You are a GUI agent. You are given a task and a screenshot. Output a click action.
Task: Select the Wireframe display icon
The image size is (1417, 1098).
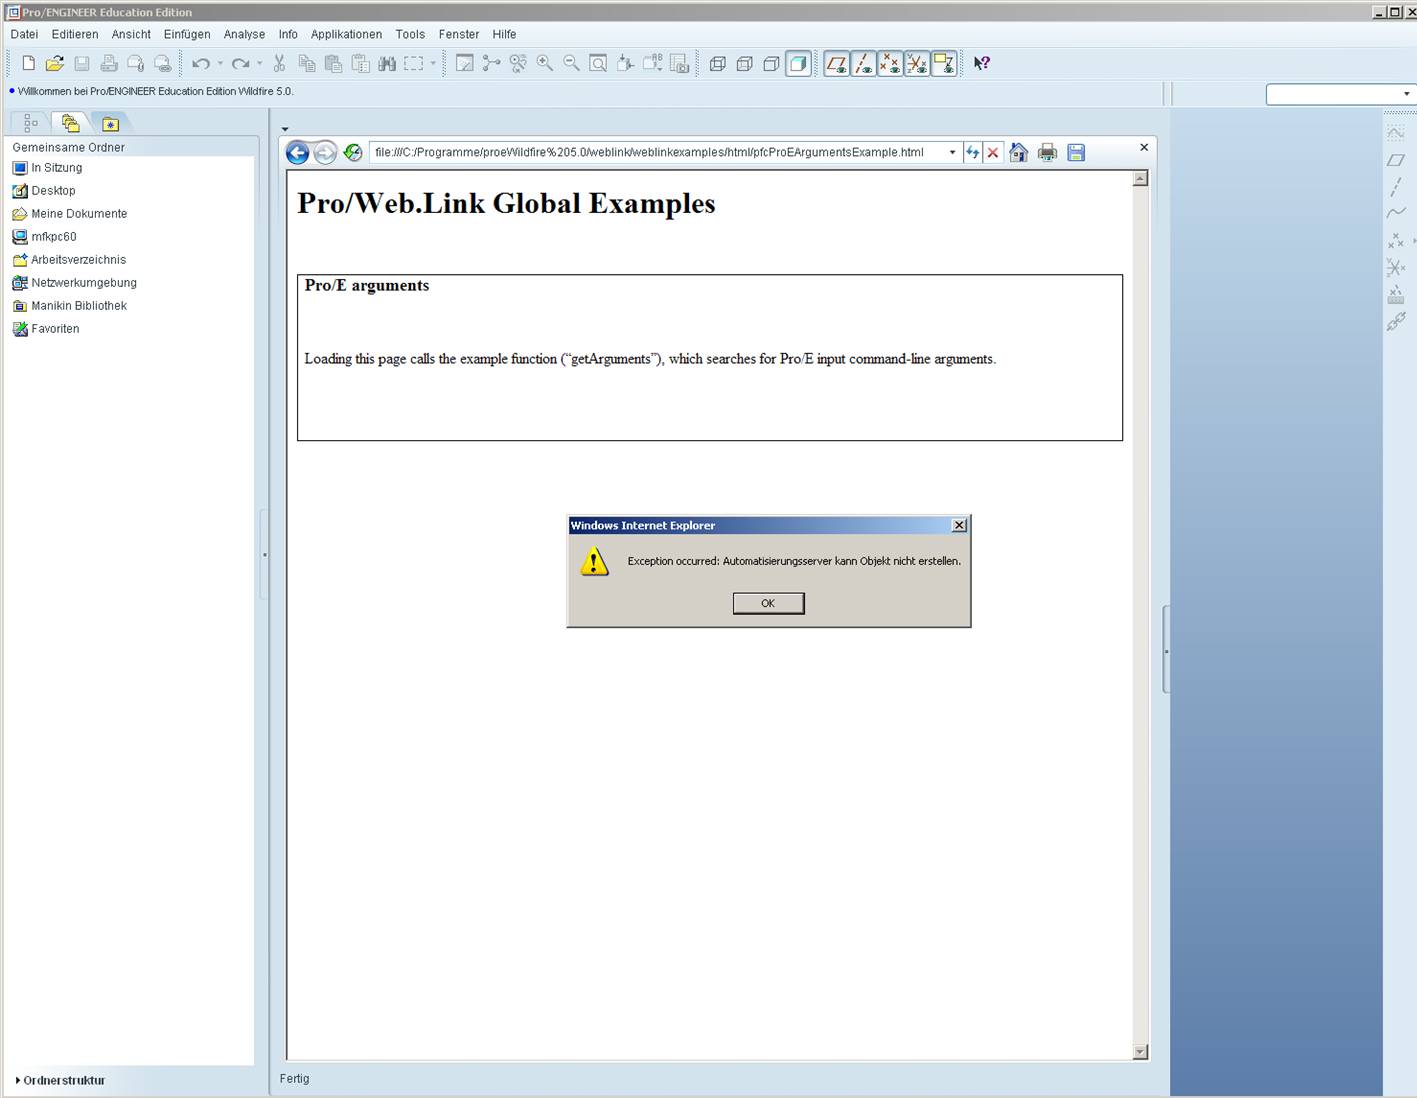coord(718,63)
